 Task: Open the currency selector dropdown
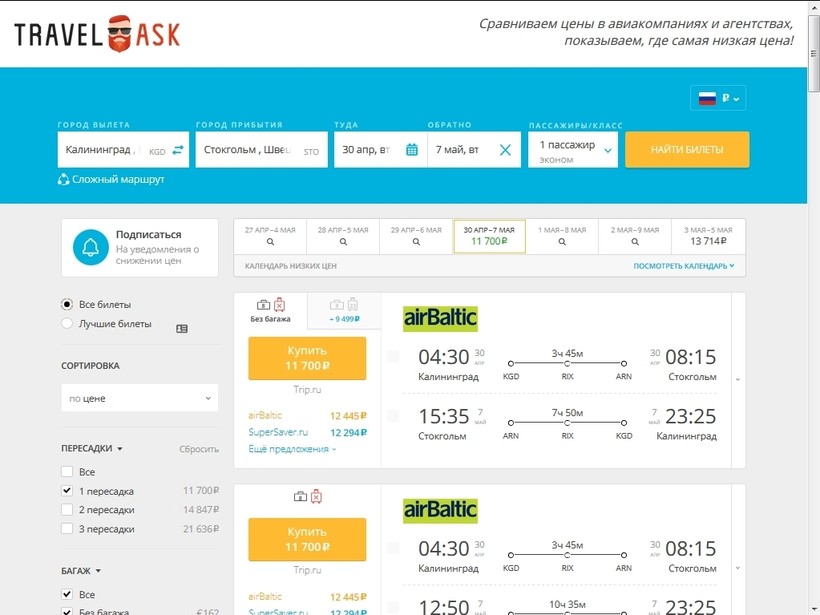718,98
